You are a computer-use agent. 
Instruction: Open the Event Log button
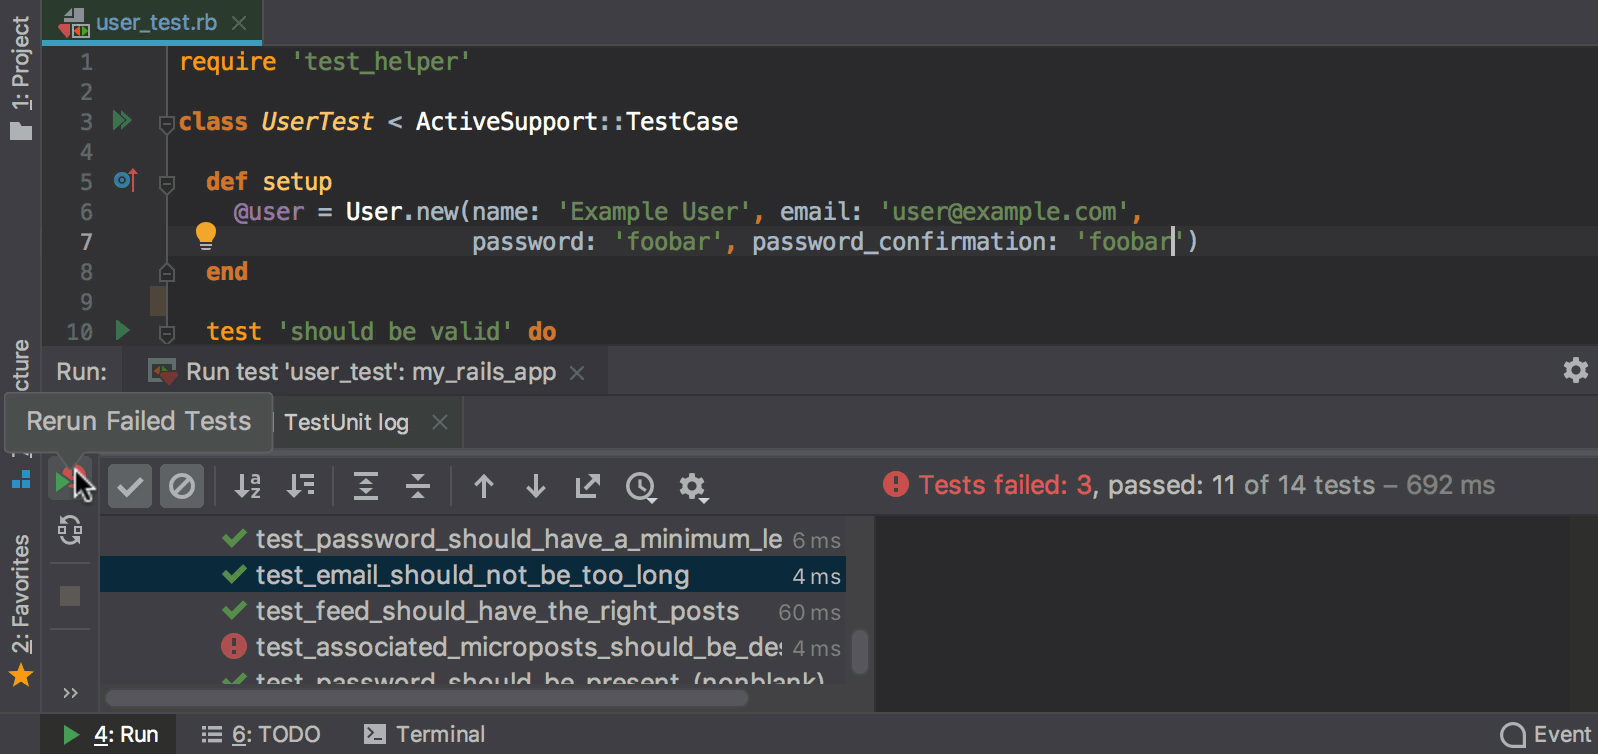[1546, 735]
